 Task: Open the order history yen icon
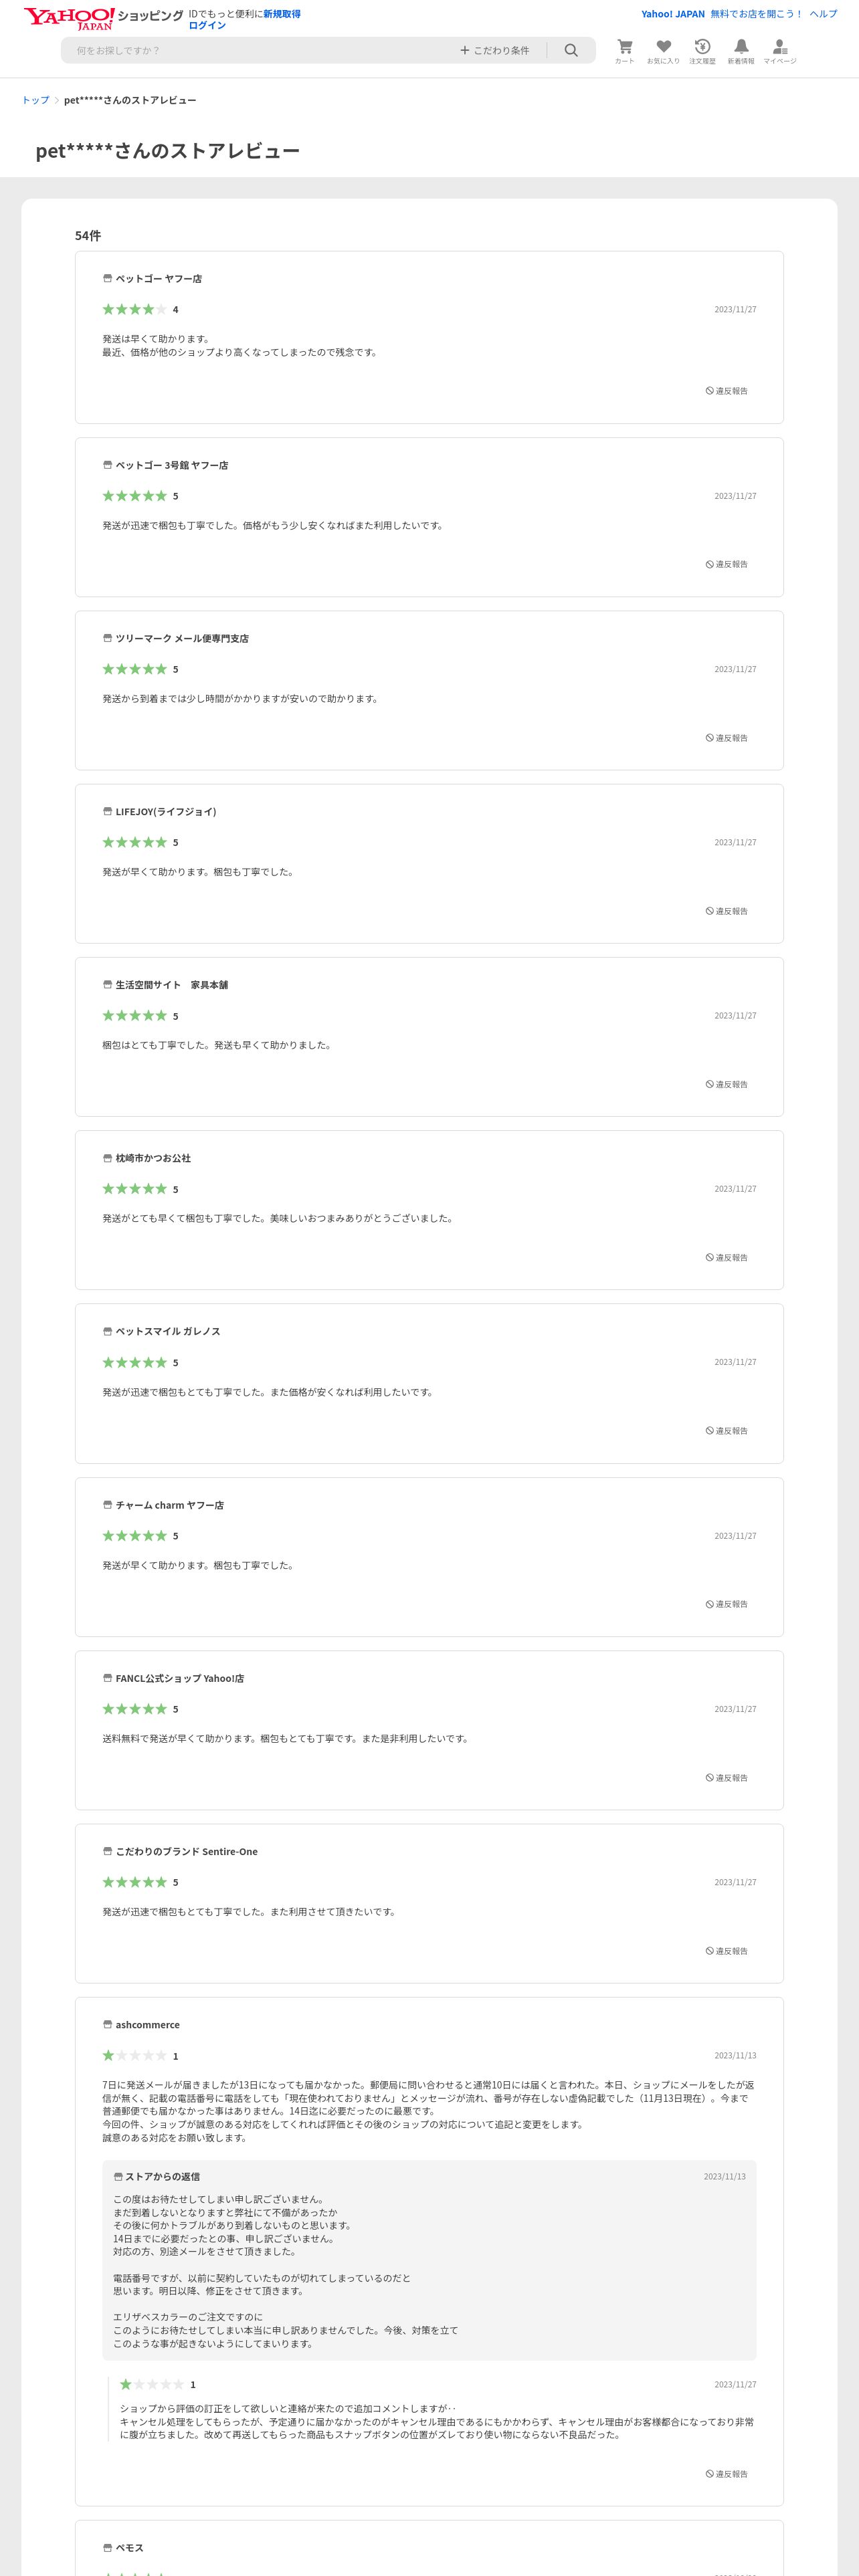[702, 51]
